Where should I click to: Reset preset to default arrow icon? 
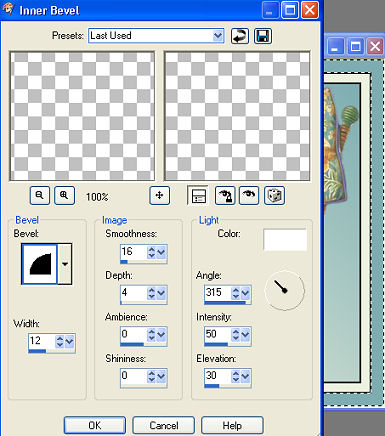pos(240,36)
